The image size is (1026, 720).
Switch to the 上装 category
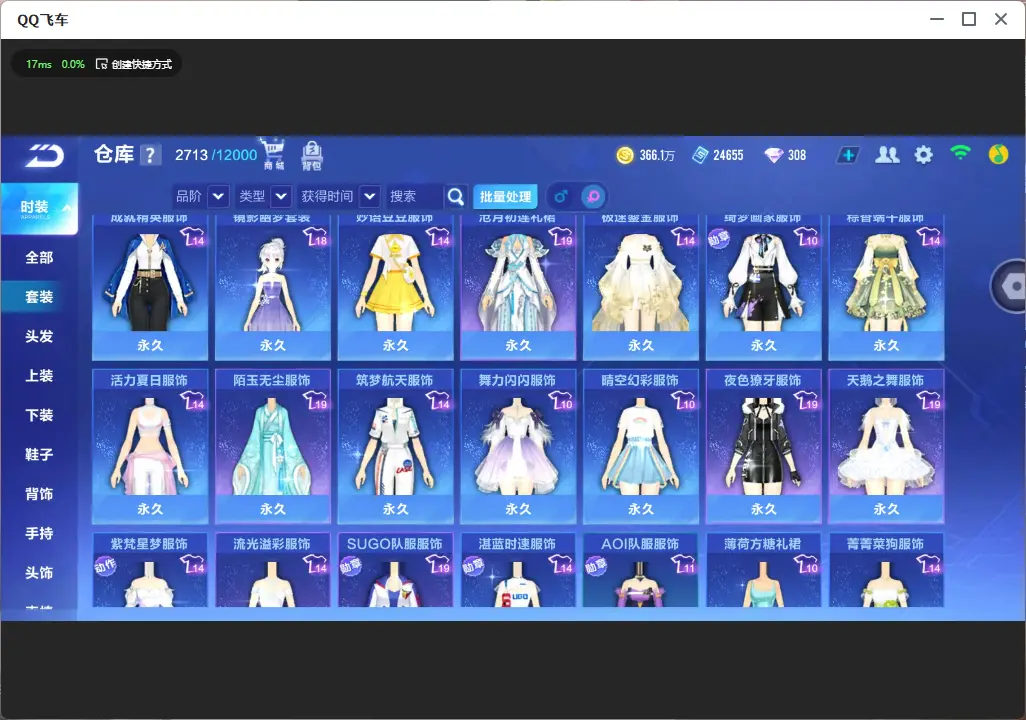pos(39,376)
